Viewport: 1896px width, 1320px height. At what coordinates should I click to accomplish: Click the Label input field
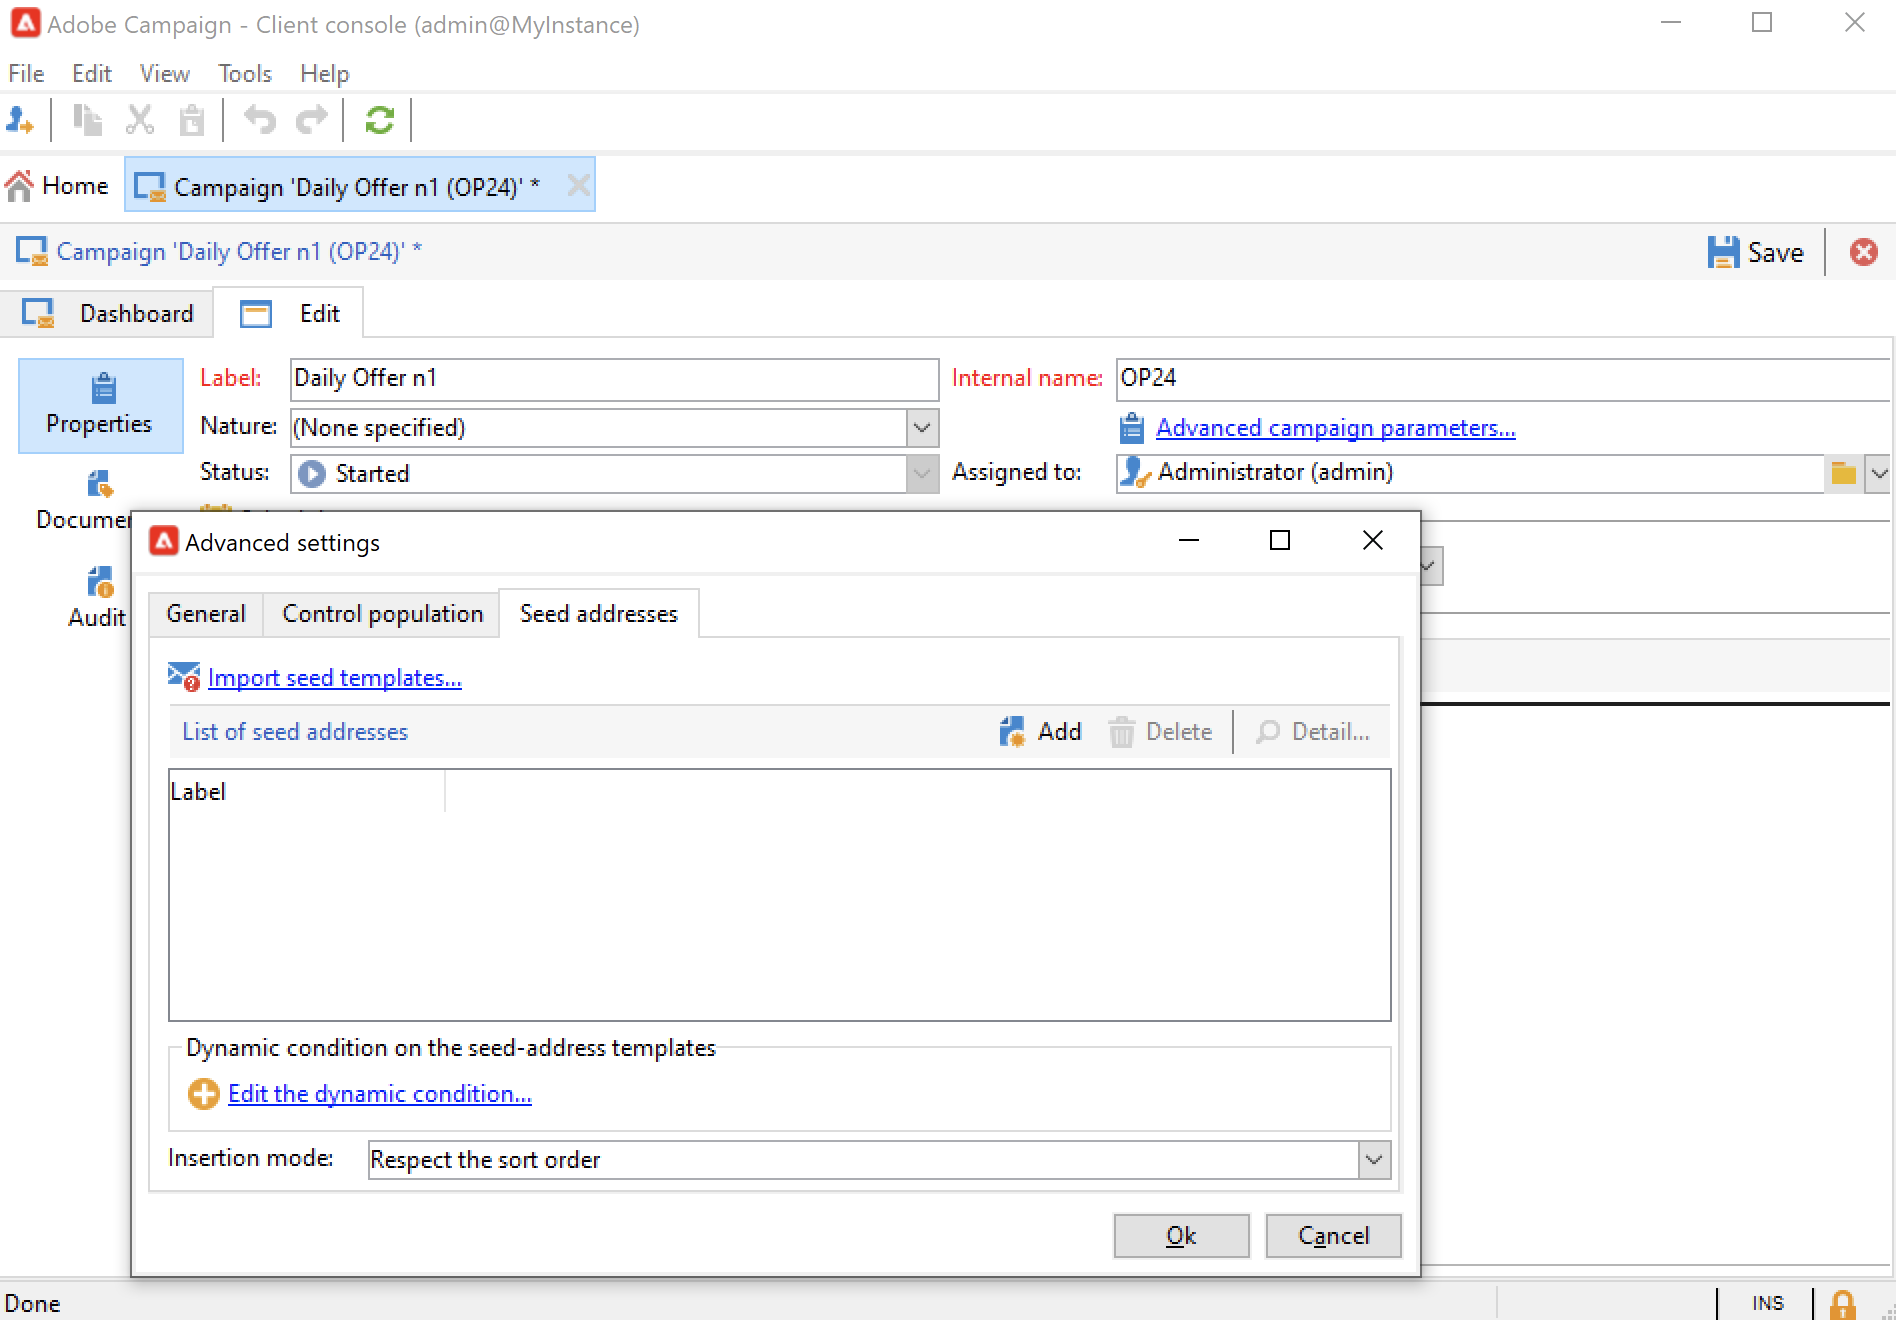pos(614,378)
